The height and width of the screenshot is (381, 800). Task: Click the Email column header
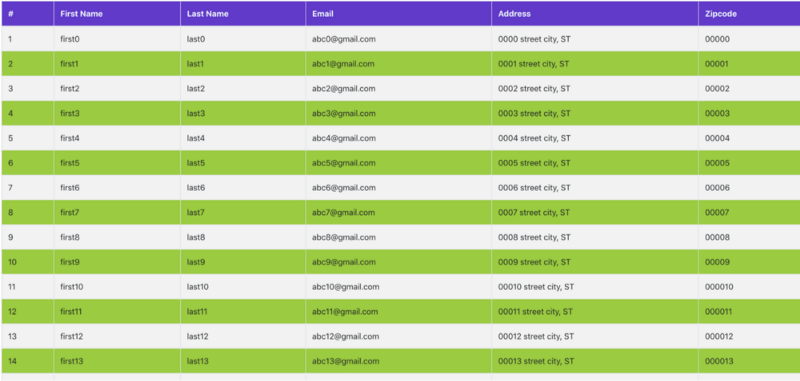point(398,14)
